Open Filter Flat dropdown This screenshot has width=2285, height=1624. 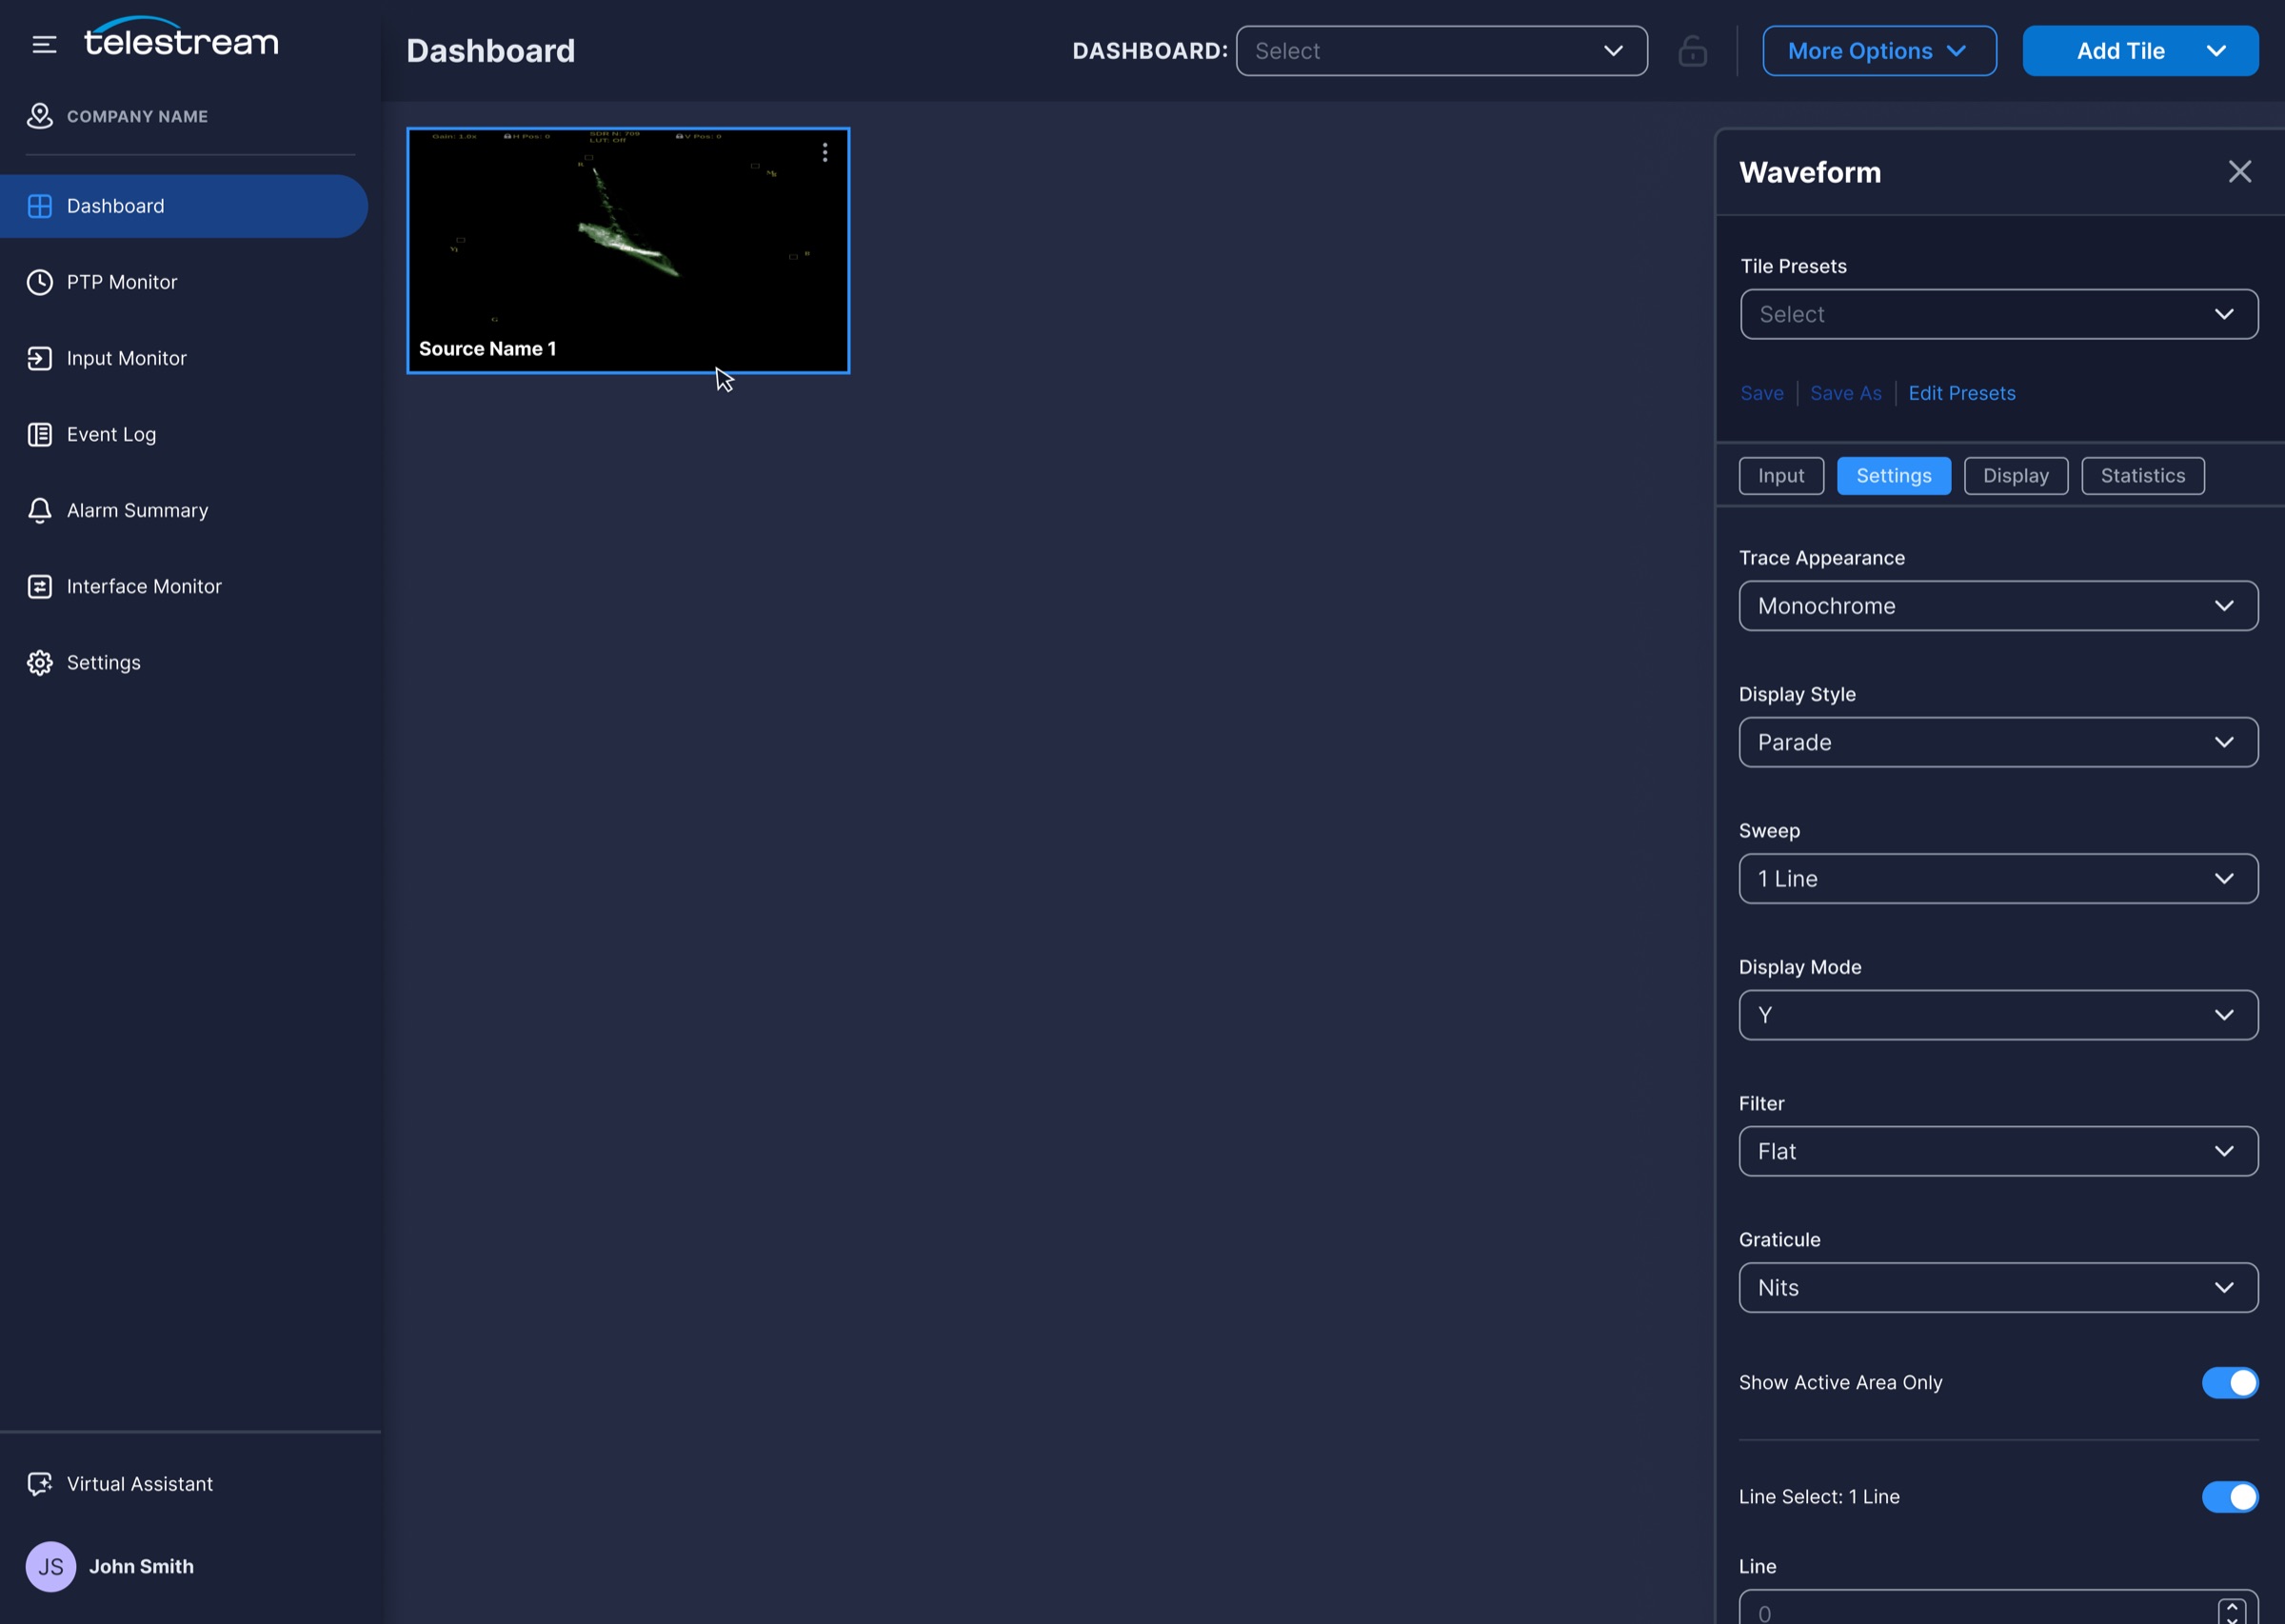click(x=1998, y=1151)
